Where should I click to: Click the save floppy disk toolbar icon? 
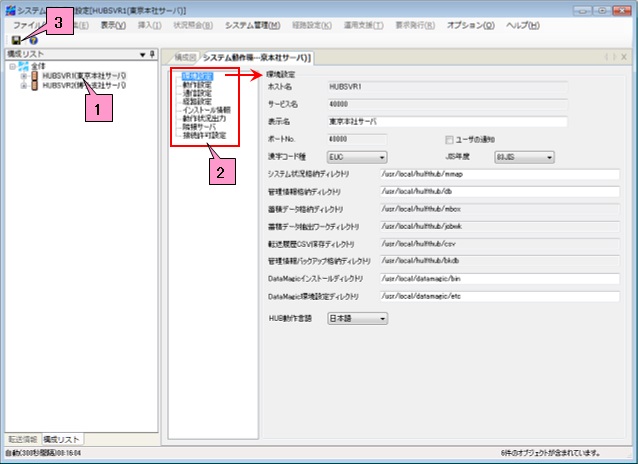click(17, 40)
